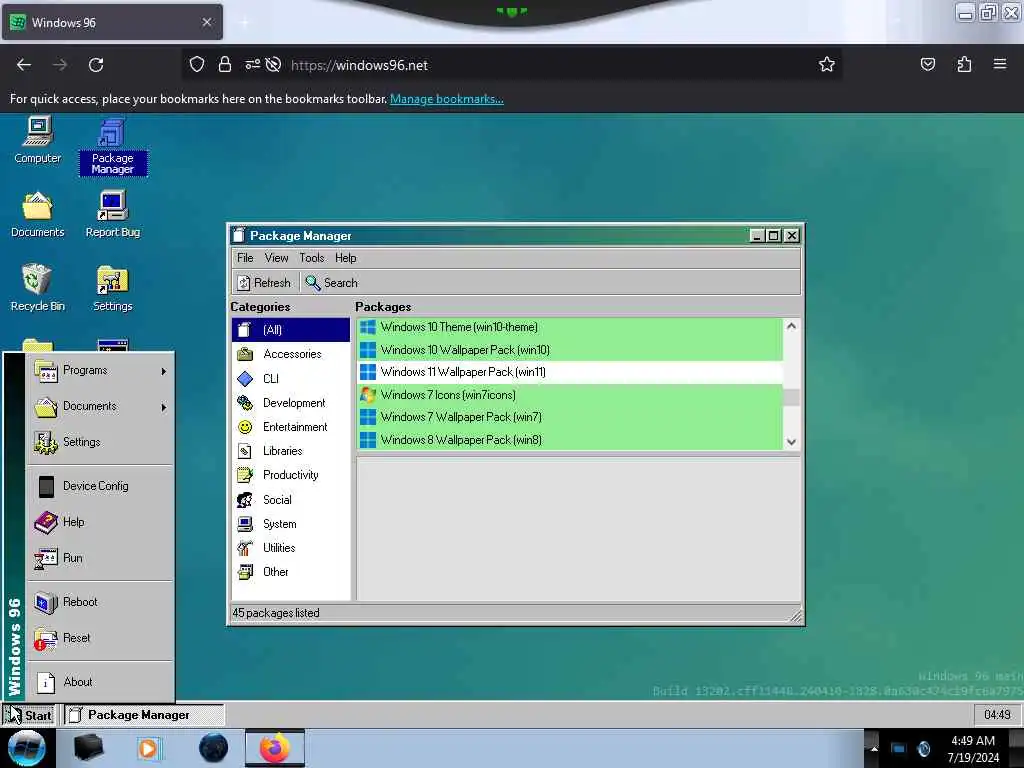The height and width of the screenshot is (768, 1024).
Task: Open Firefox extensions puzzle icon
Action: (x=964, y=64)
